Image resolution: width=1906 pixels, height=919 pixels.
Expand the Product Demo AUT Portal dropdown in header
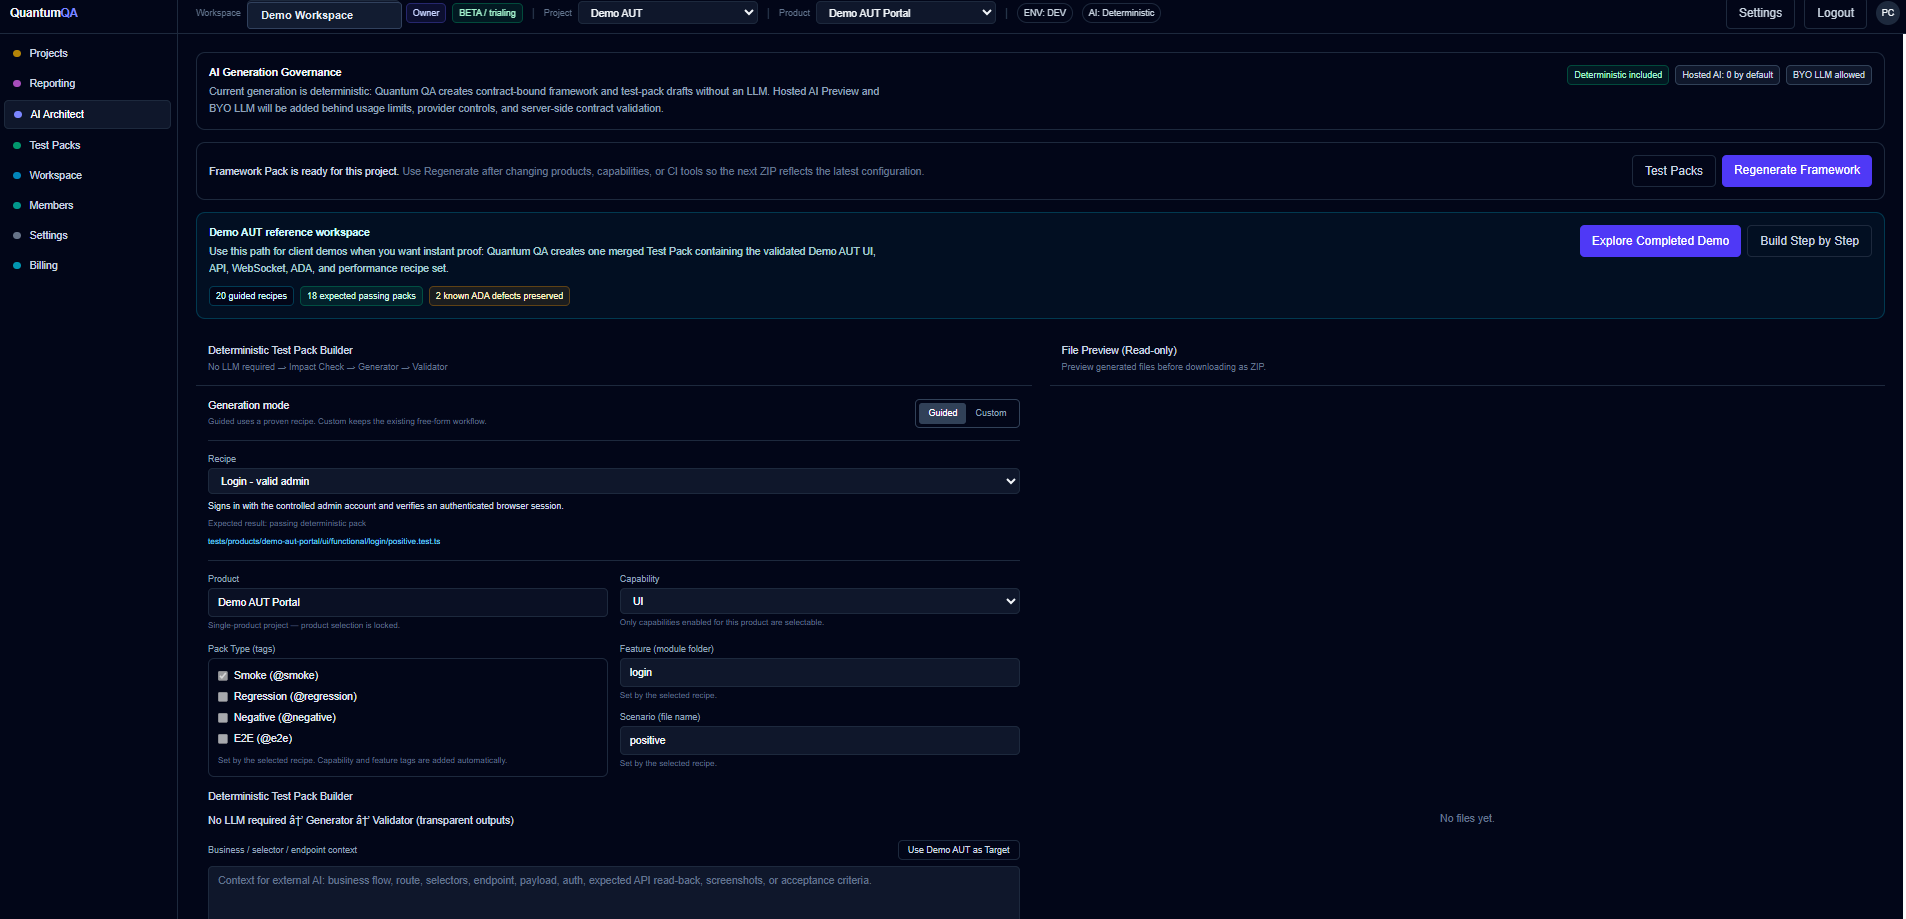click(906, 13)
